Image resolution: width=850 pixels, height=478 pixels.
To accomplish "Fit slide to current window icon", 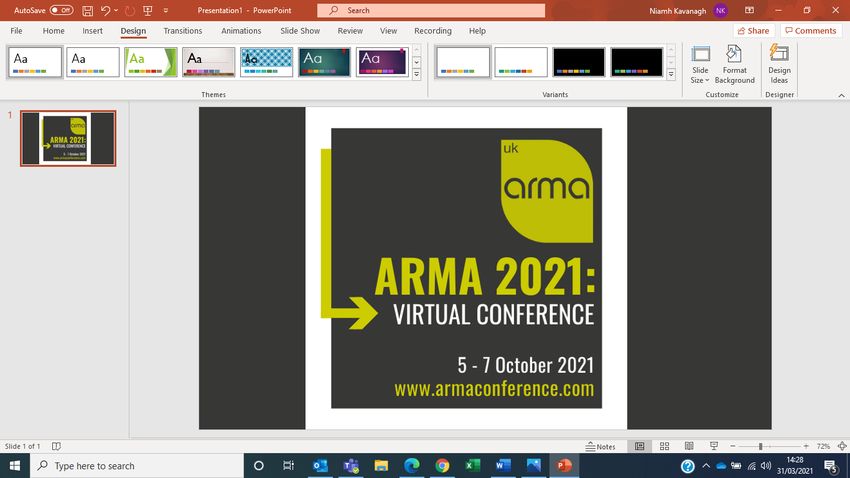I will (x=842, y=446).
